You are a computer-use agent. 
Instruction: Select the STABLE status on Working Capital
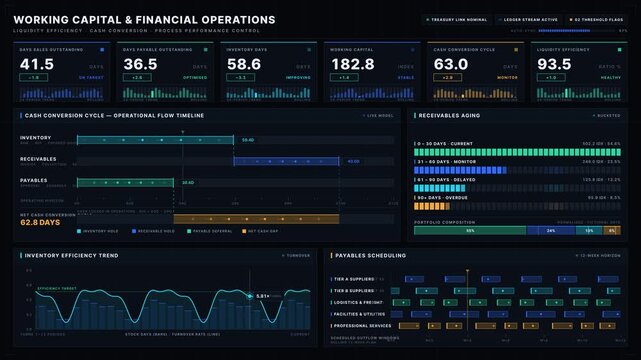(406, 77)
